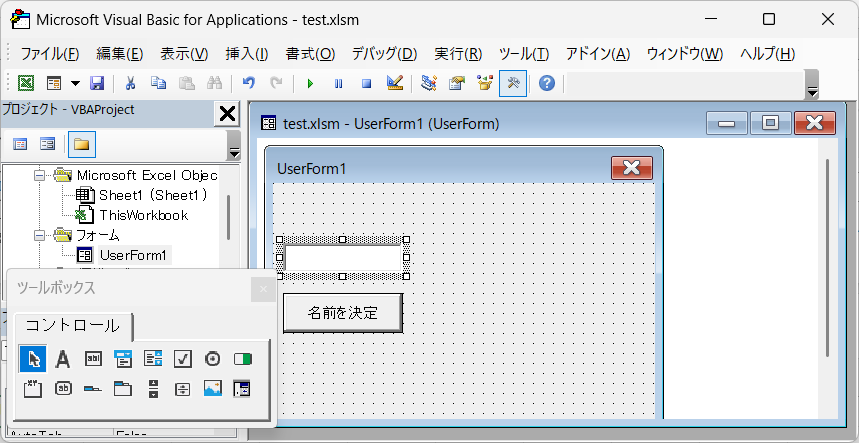This screenshot has width=859, height=443.
Task: Open the 実行(R) menu
Action: click(458, 54)
